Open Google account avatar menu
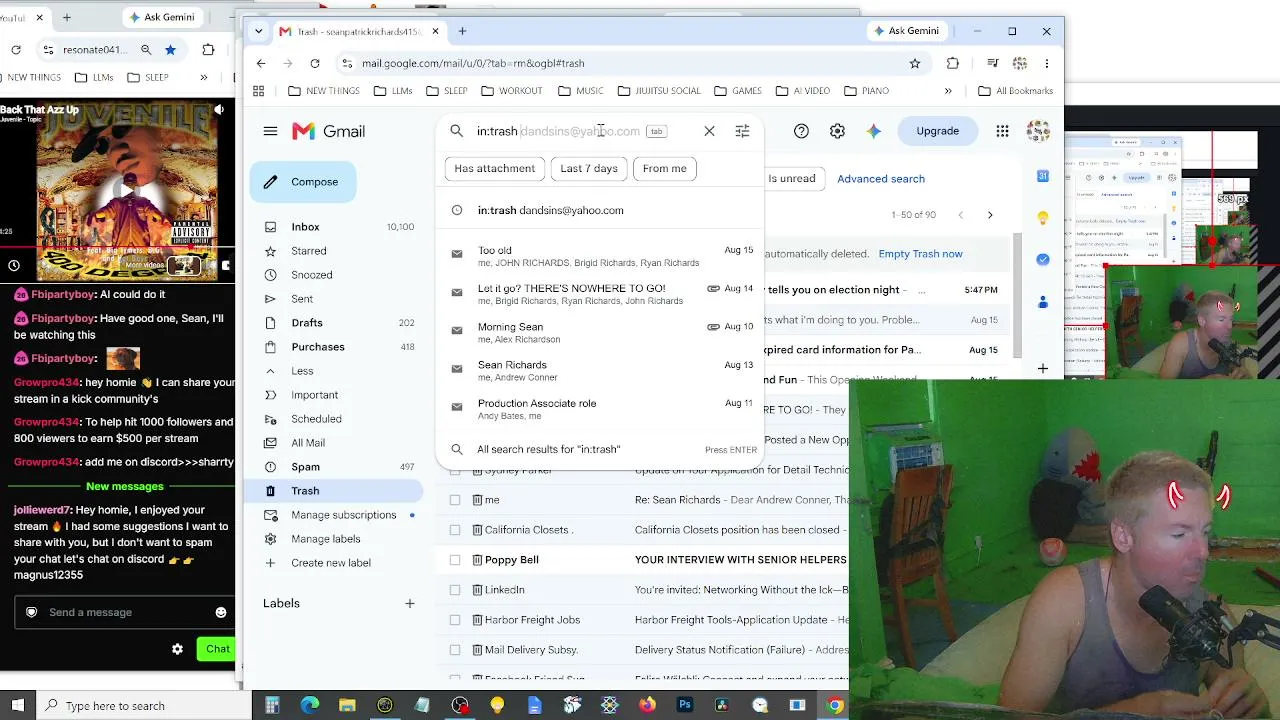Viewport: 1280px width, 720px height. [x=1038, y=131]
